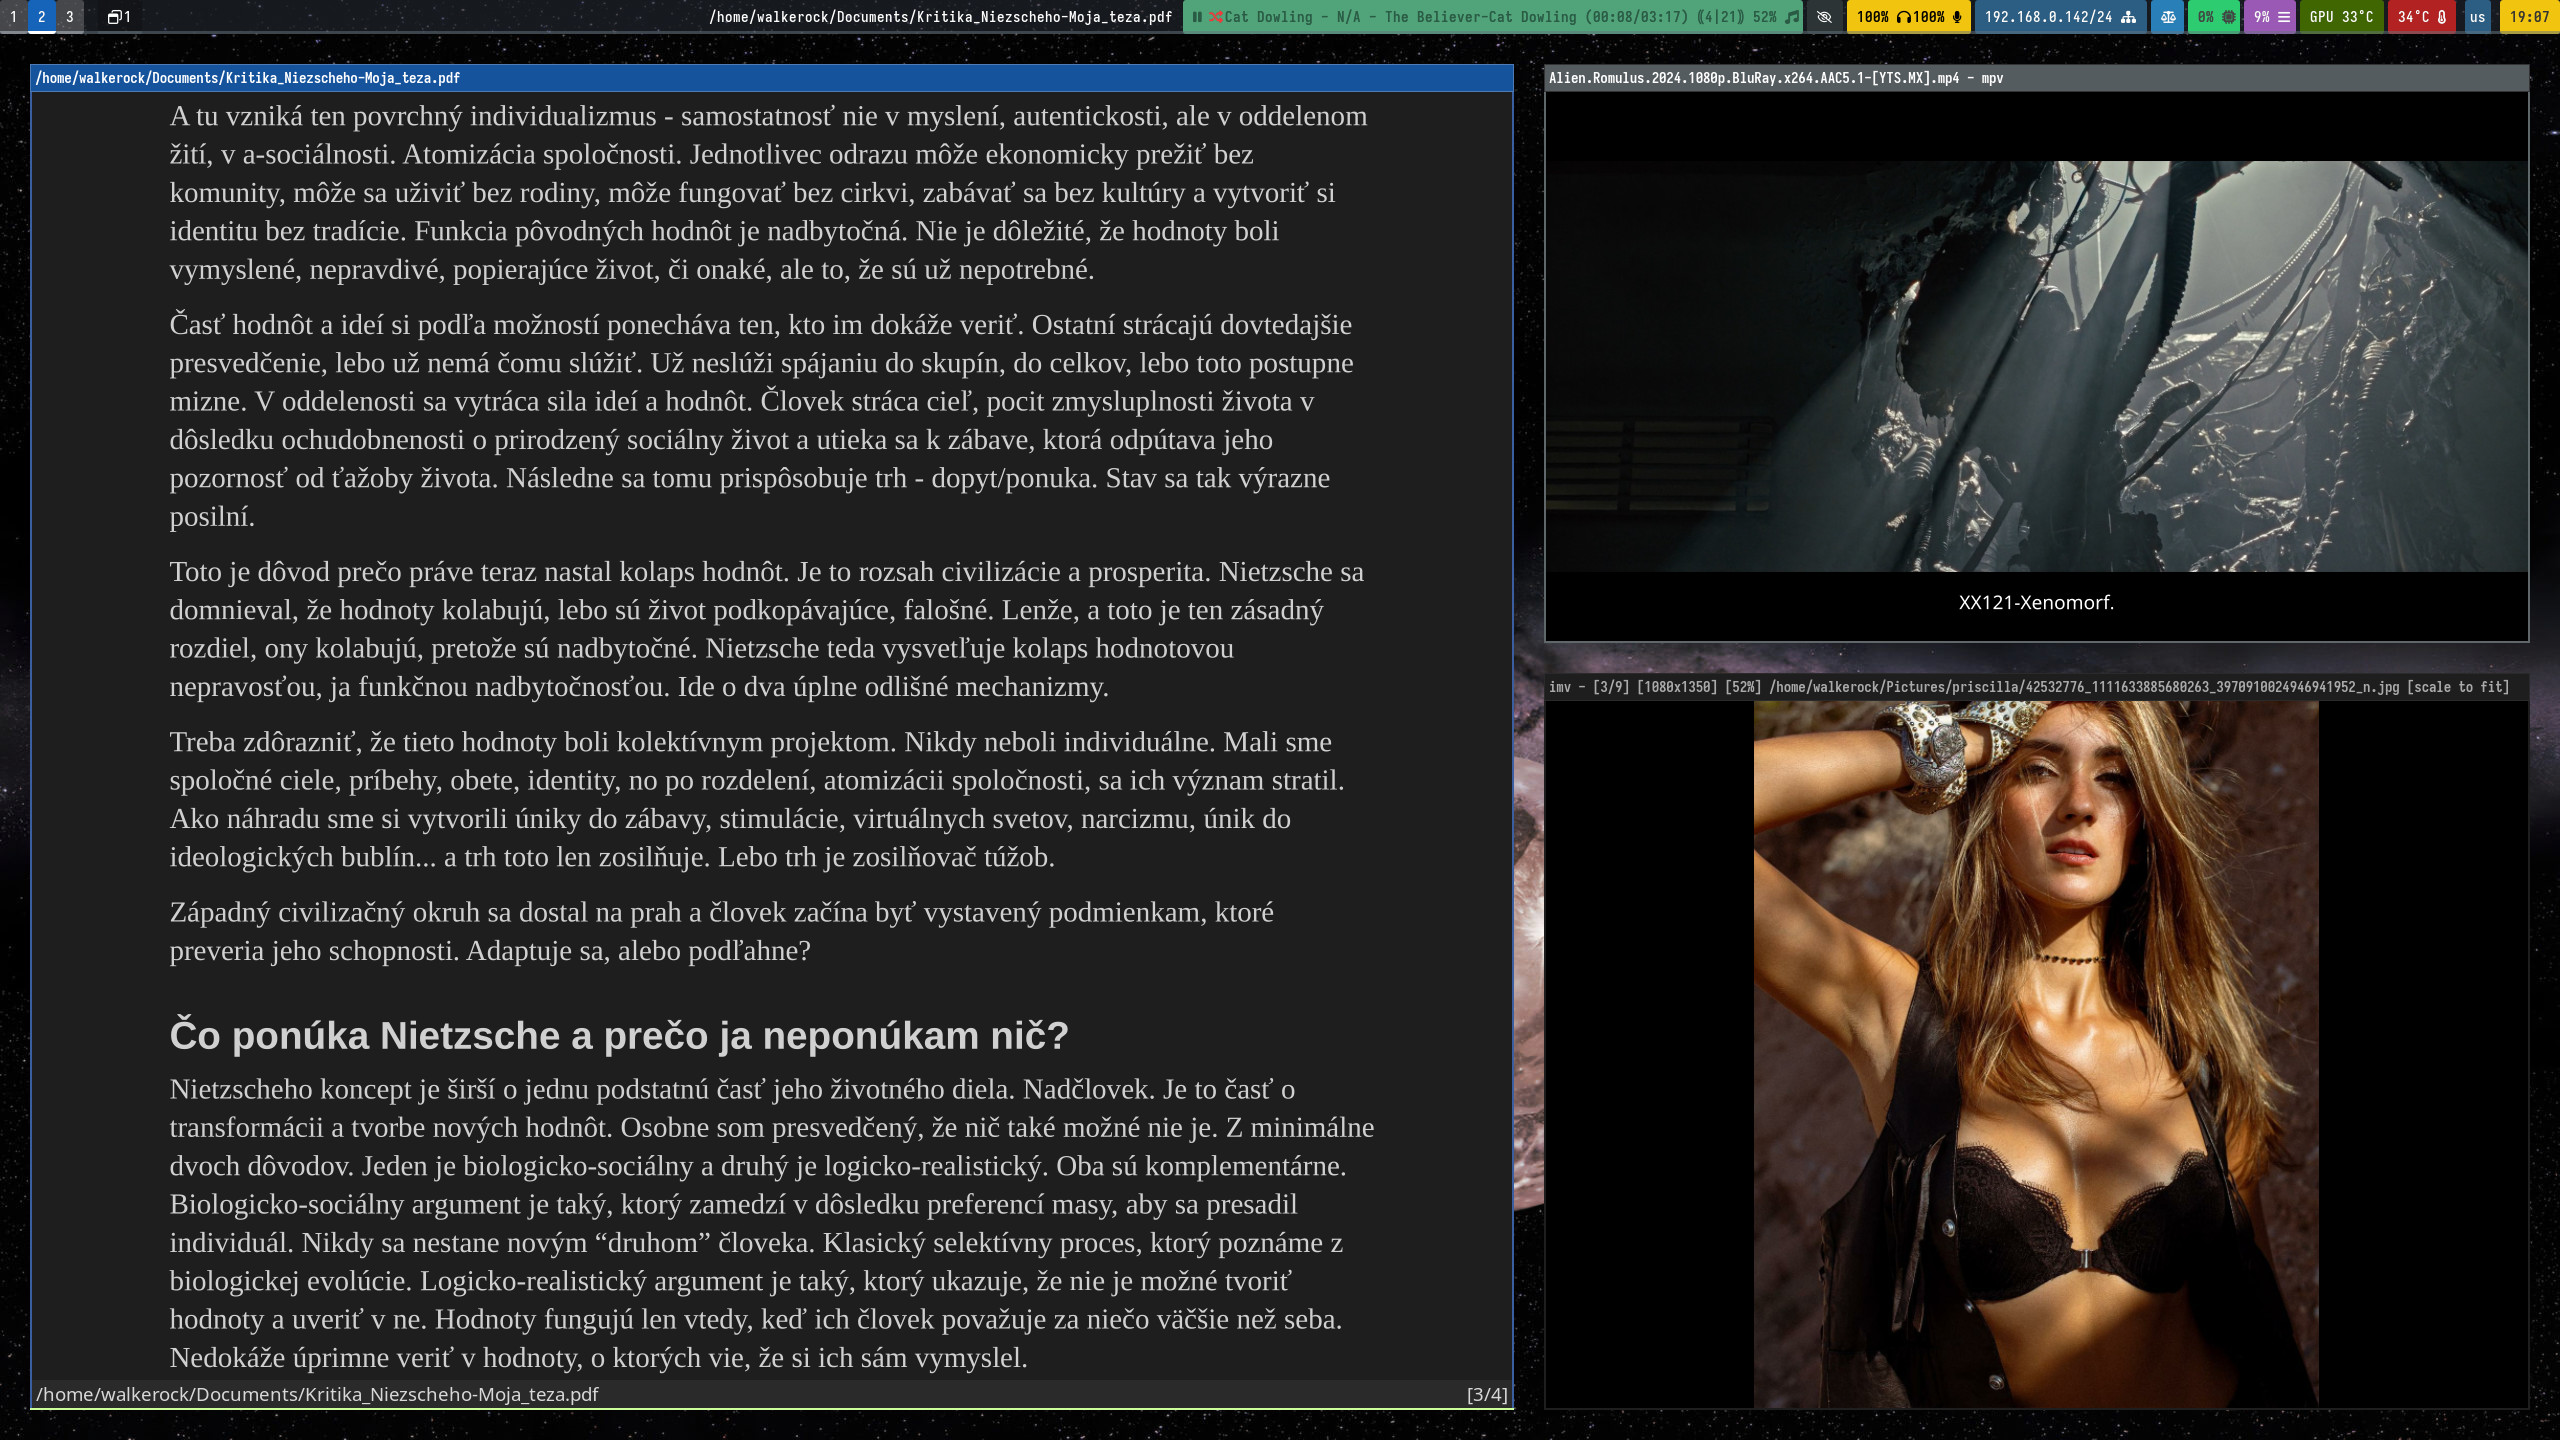Click the GPU 33°C module
The height and width of the screenshot is (1440, 2560).
click(x=2341, y=17)
